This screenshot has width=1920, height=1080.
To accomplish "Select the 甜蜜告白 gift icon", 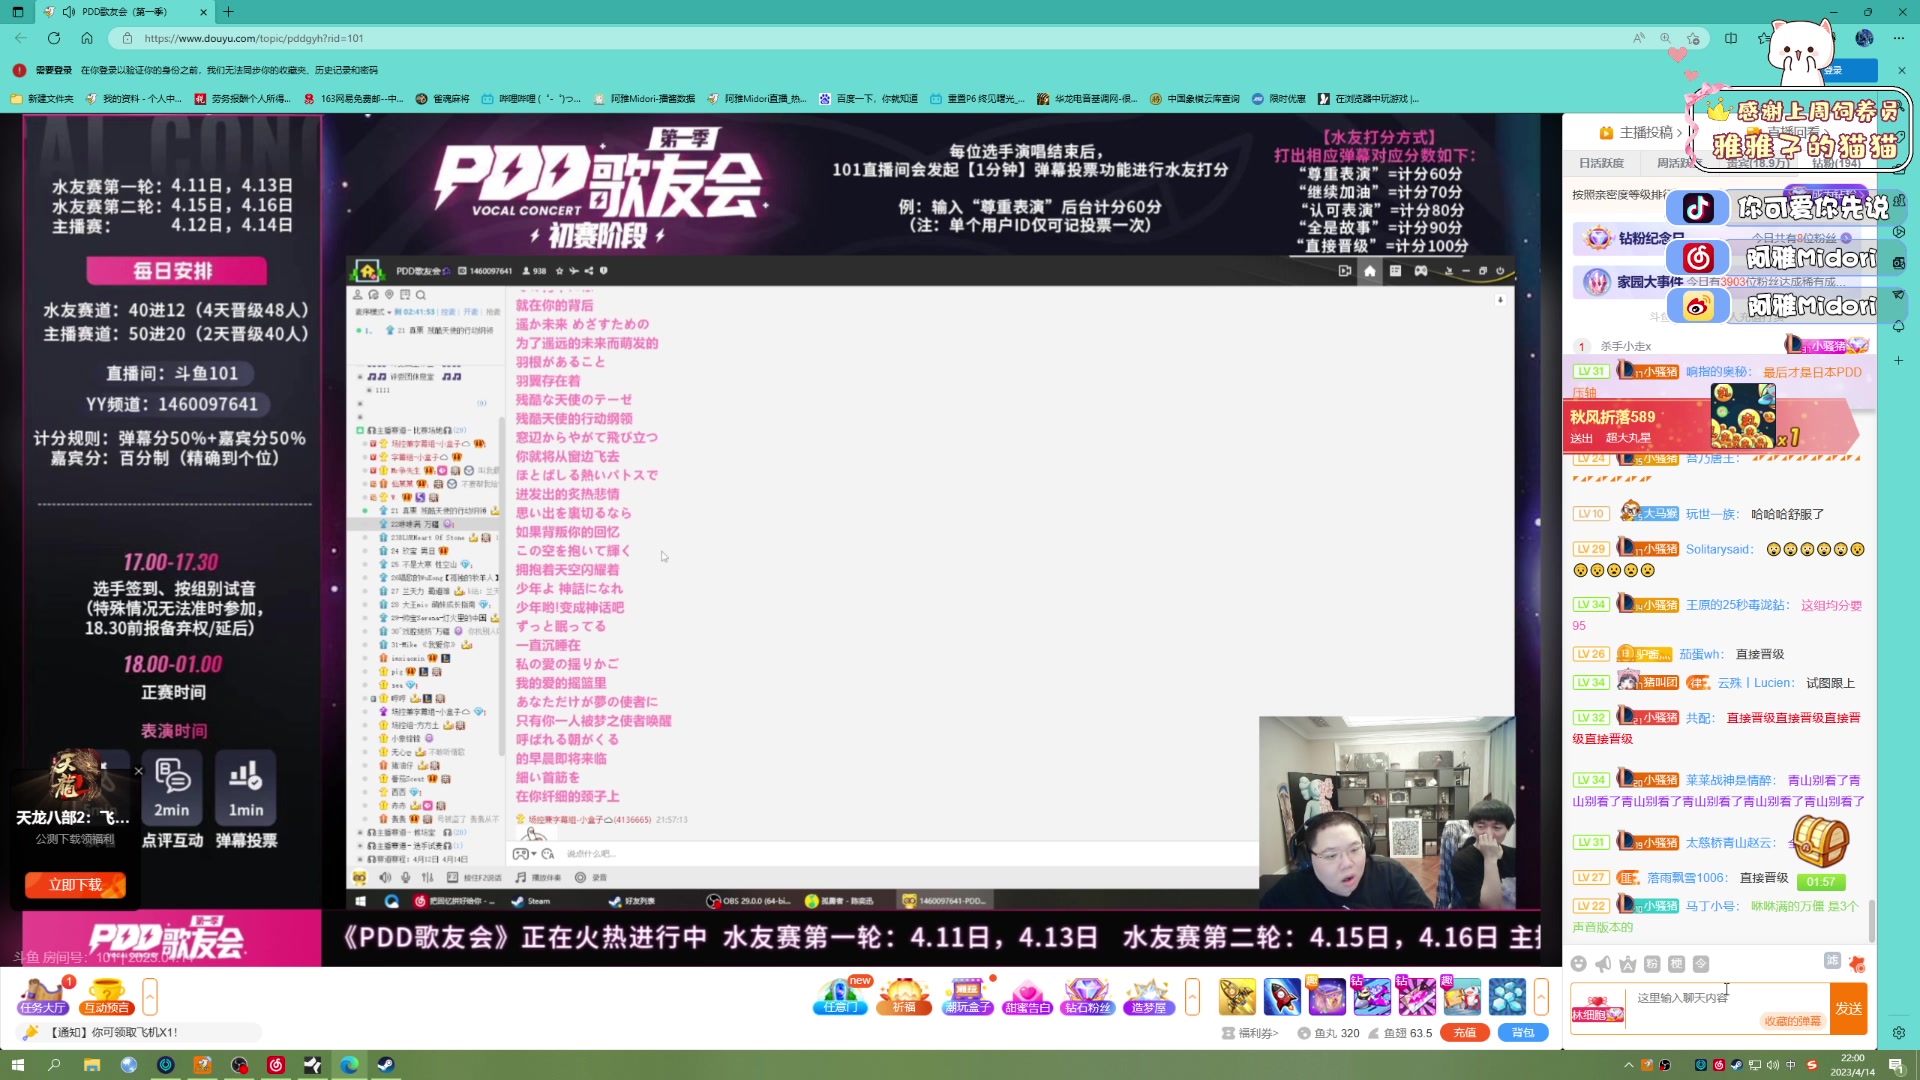I will tap(1029, 998).
